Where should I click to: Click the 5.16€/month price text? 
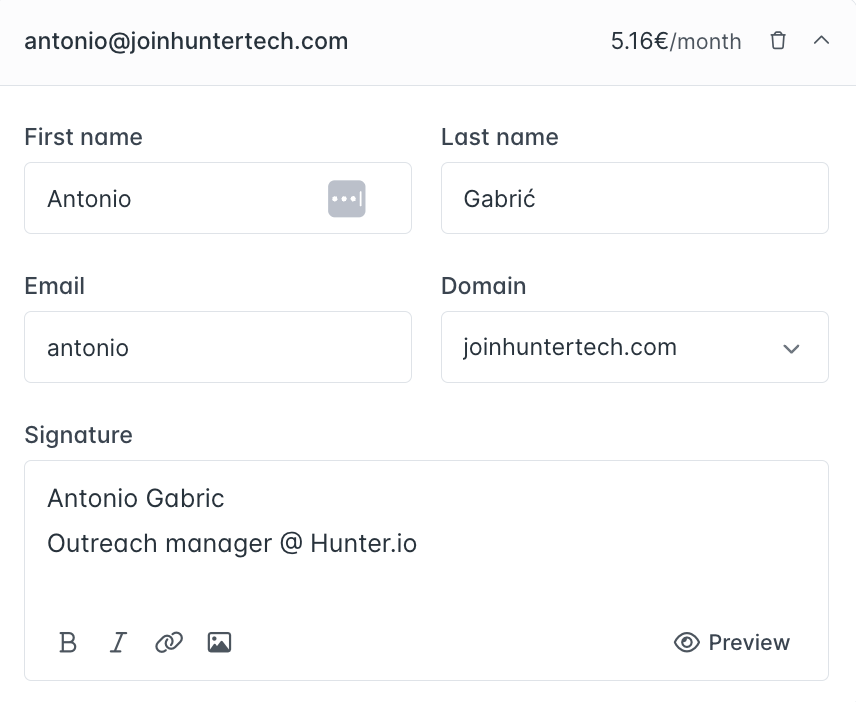click(676, 41)
